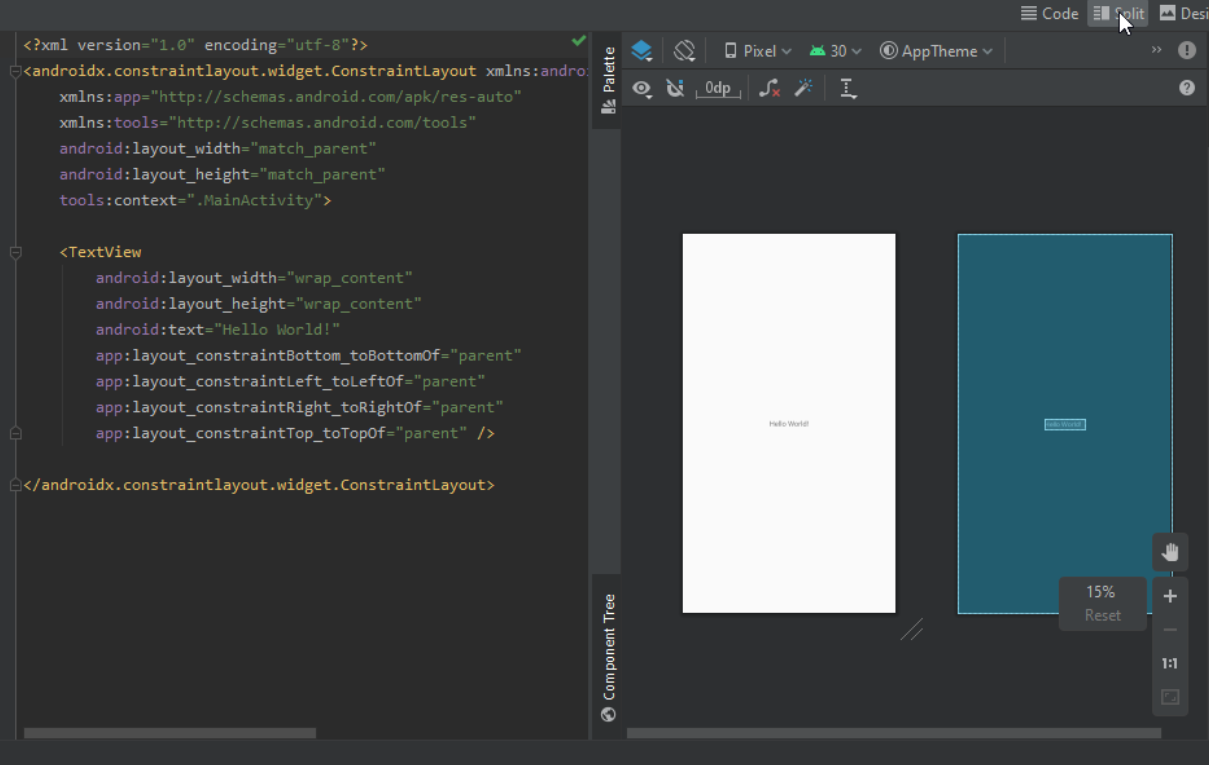Show warnings and errors icon
This screenshot has height=765, width=1209.
[x=1187, y=50]
